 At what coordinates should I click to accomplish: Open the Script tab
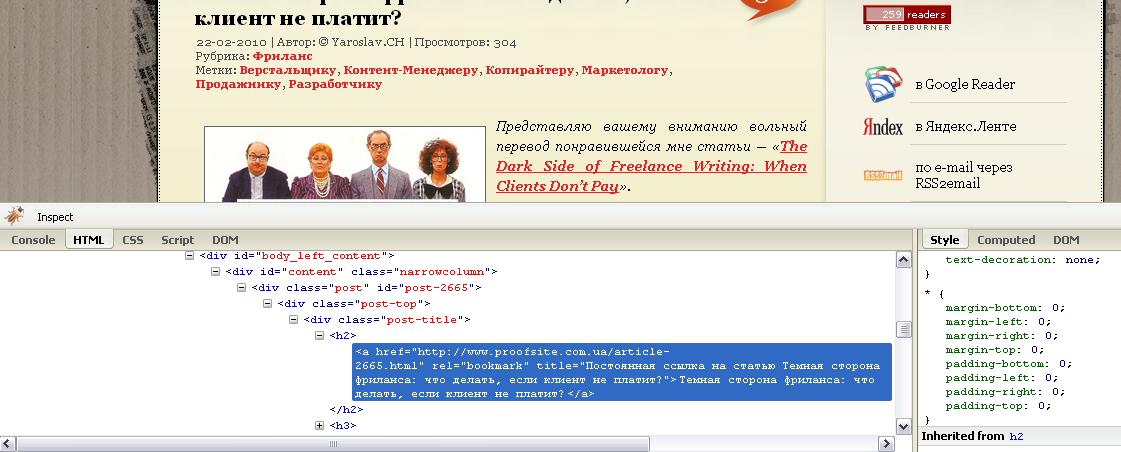pos(178,240)
